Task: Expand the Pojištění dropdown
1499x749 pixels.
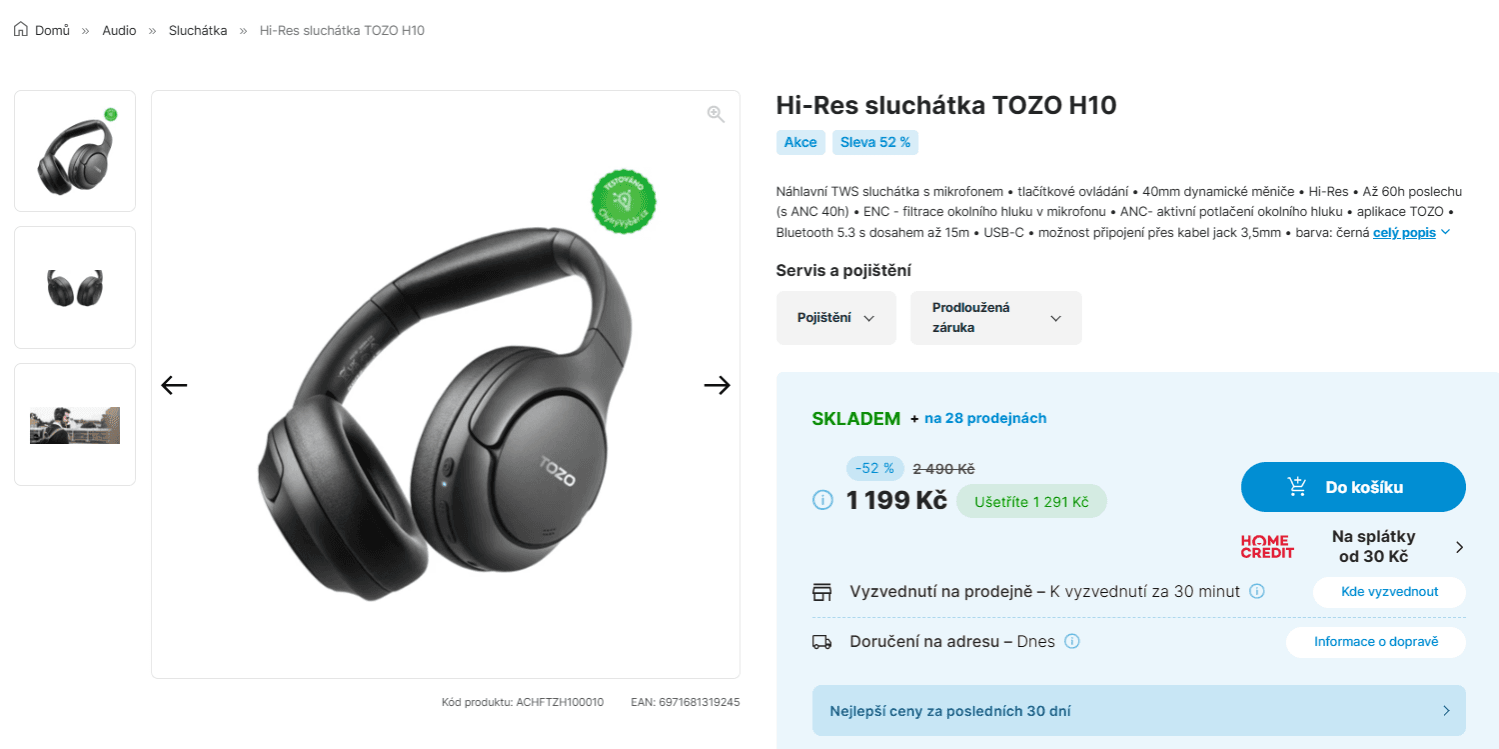Action: pos(836,318)
